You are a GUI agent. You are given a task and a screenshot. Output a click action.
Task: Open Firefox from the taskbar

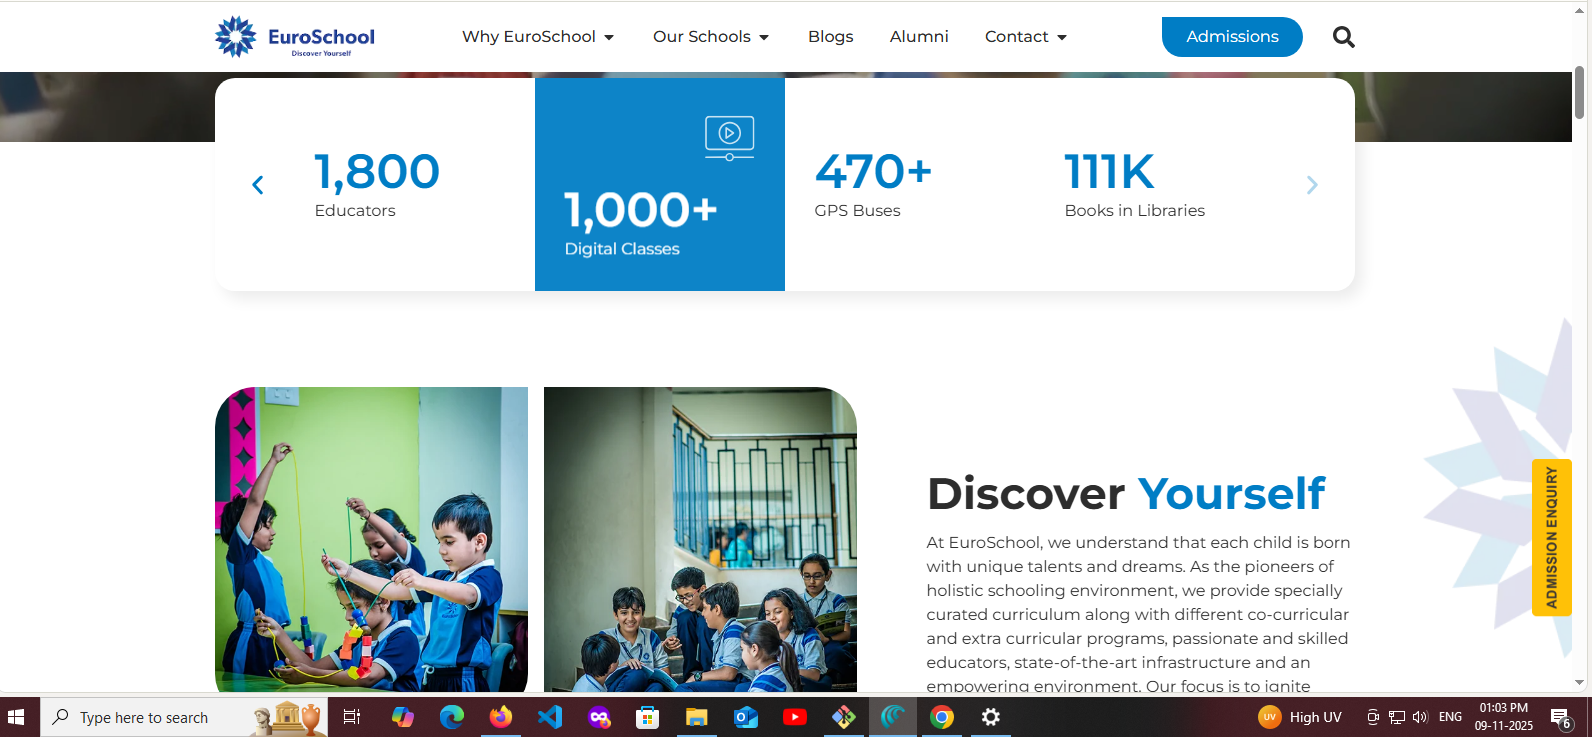tap(500, 717)
